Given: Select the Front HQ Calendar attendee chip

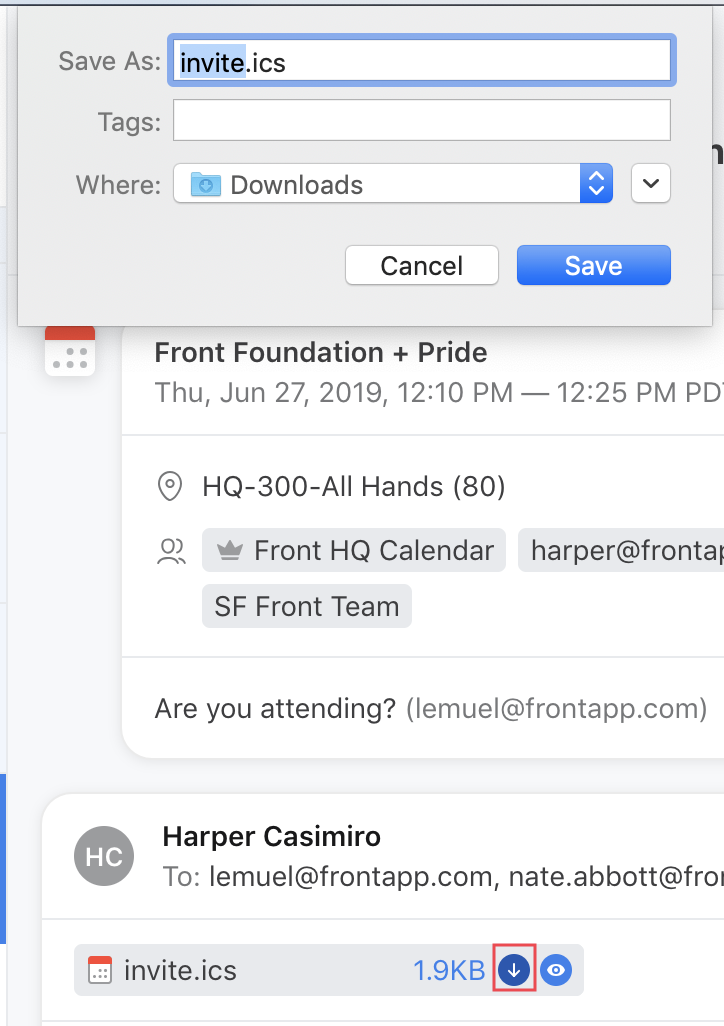Looking at the screenshot, I should 354,550.
